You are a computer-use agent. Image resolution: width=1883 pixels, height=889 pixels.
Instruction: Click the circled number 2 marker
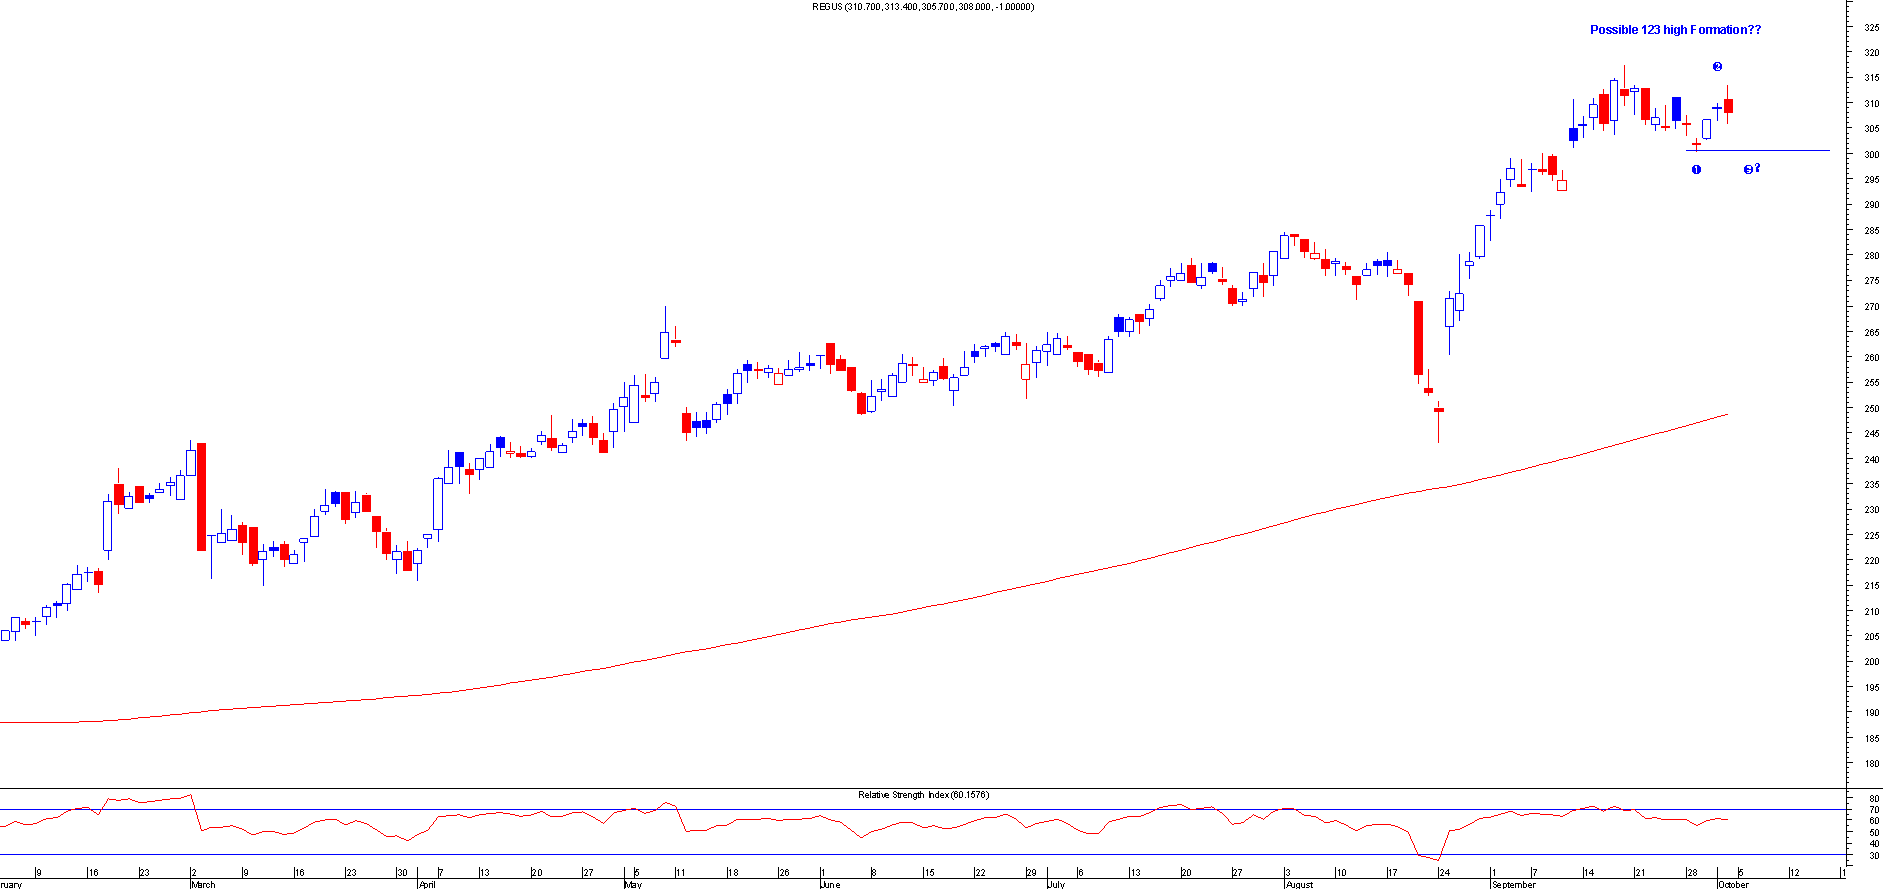(1717, 67)
